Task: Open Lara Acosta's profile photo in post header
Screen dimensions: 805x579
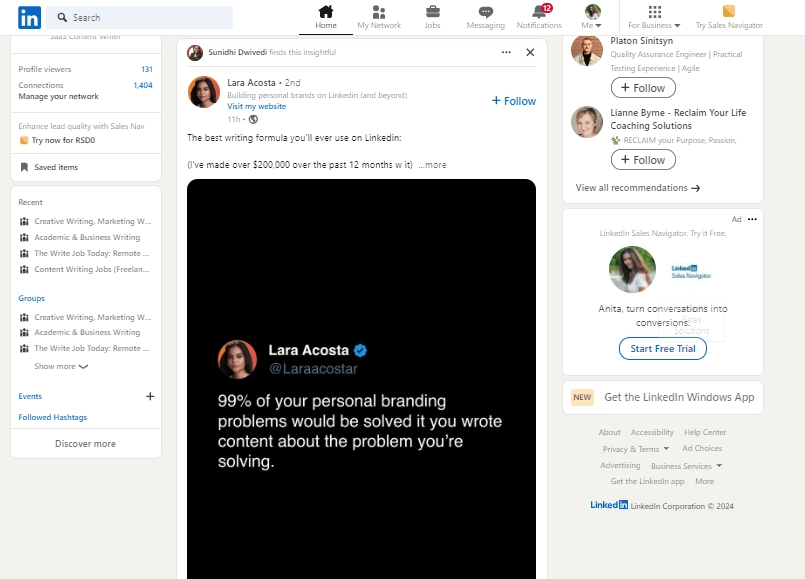Action: tap(204, 92)
